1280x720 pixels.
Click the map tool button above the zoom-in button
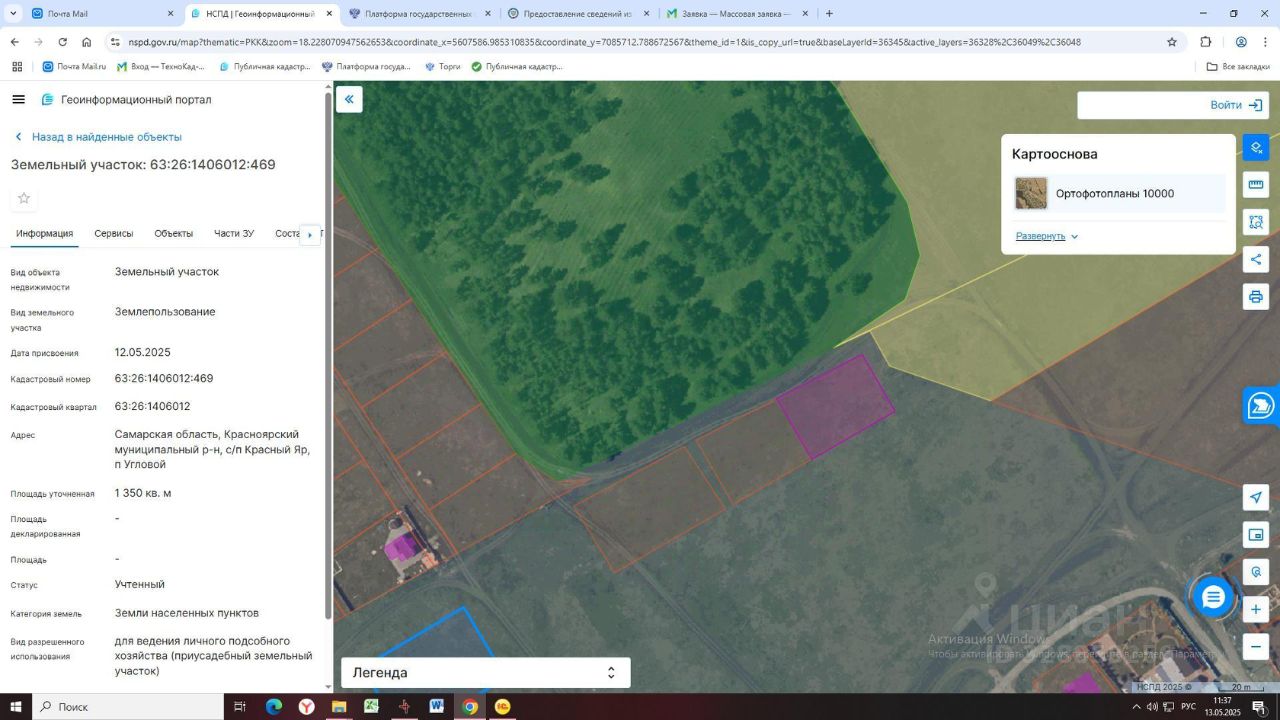pos(1256,572)
